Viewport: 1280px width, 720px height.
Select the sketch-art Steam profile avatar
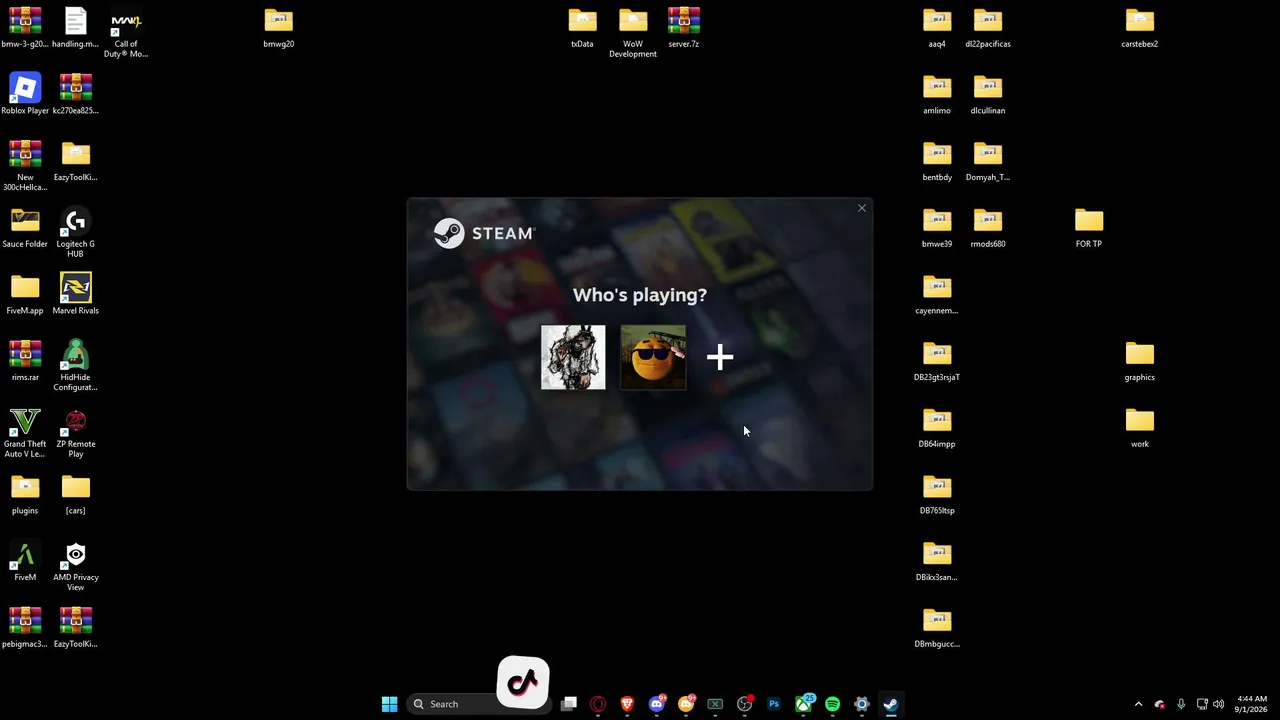pyautogui.click(x=573, y=357)
